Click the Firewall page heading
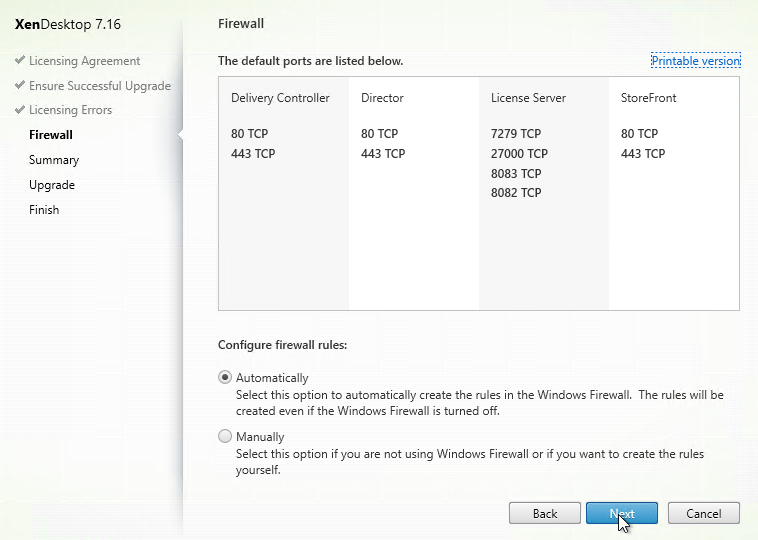 [241, 23]
